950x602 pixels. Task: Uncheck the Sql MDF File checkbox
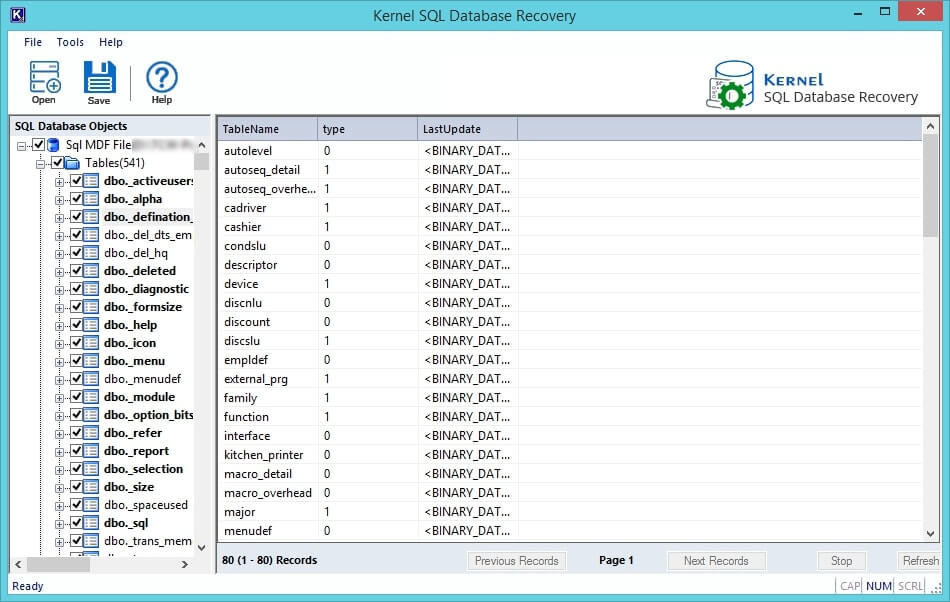(x=40, y=145)
